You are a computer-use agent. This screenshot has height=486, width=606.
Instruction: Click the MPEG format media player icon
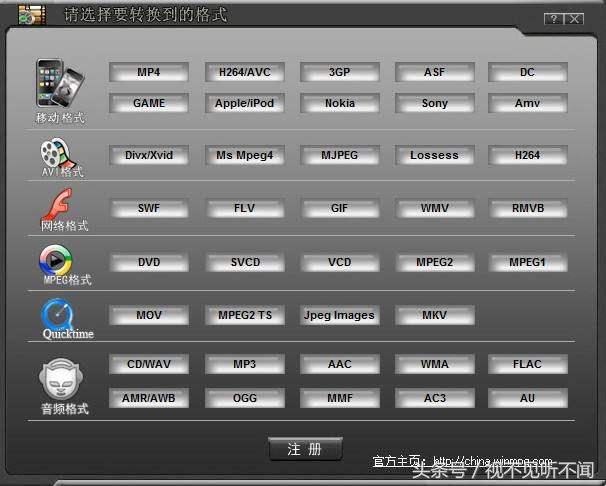click(x=58, y=260)
